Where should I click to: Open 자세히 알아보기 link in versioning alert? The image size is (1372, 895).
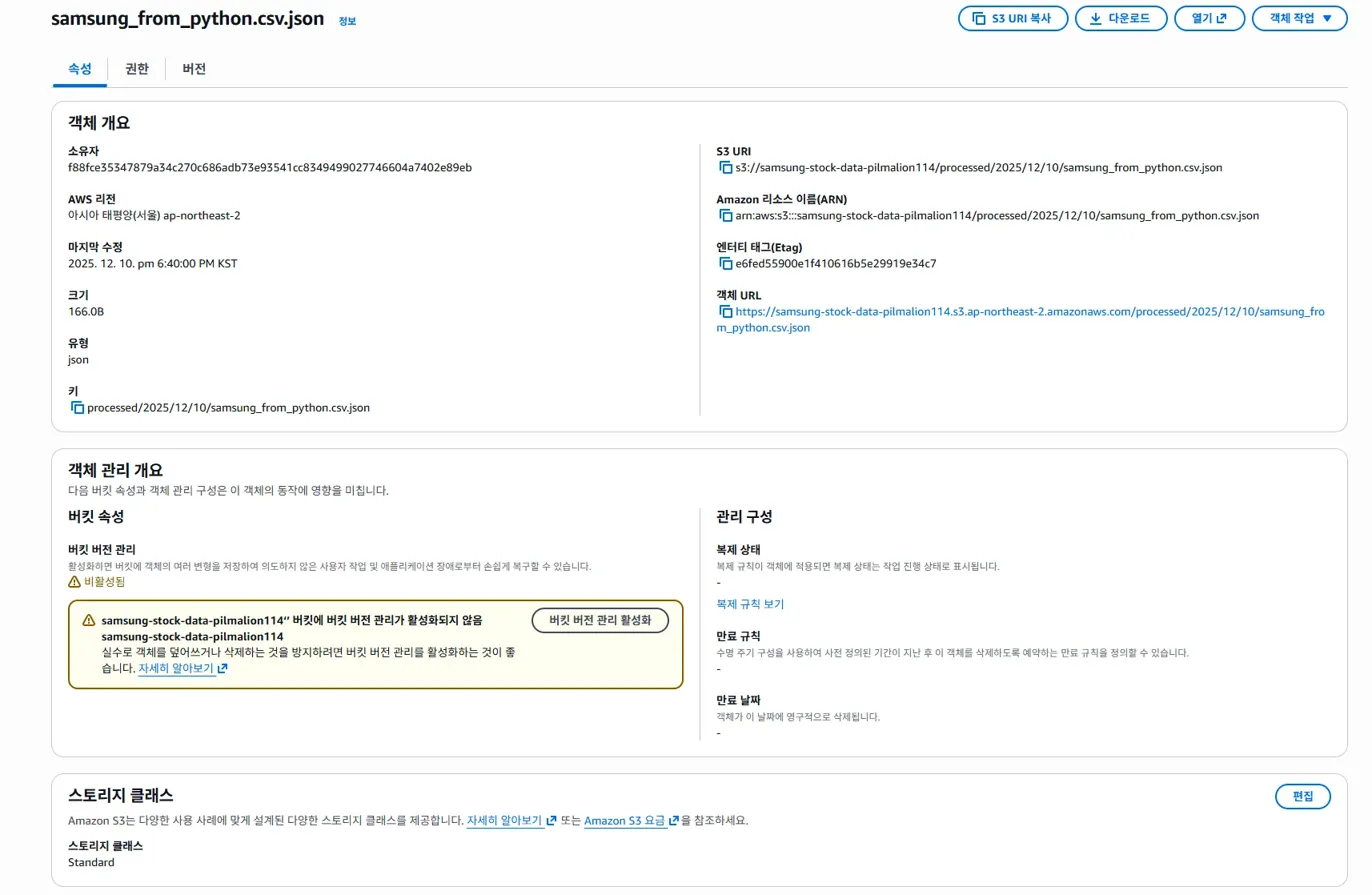tap(182, 668)
